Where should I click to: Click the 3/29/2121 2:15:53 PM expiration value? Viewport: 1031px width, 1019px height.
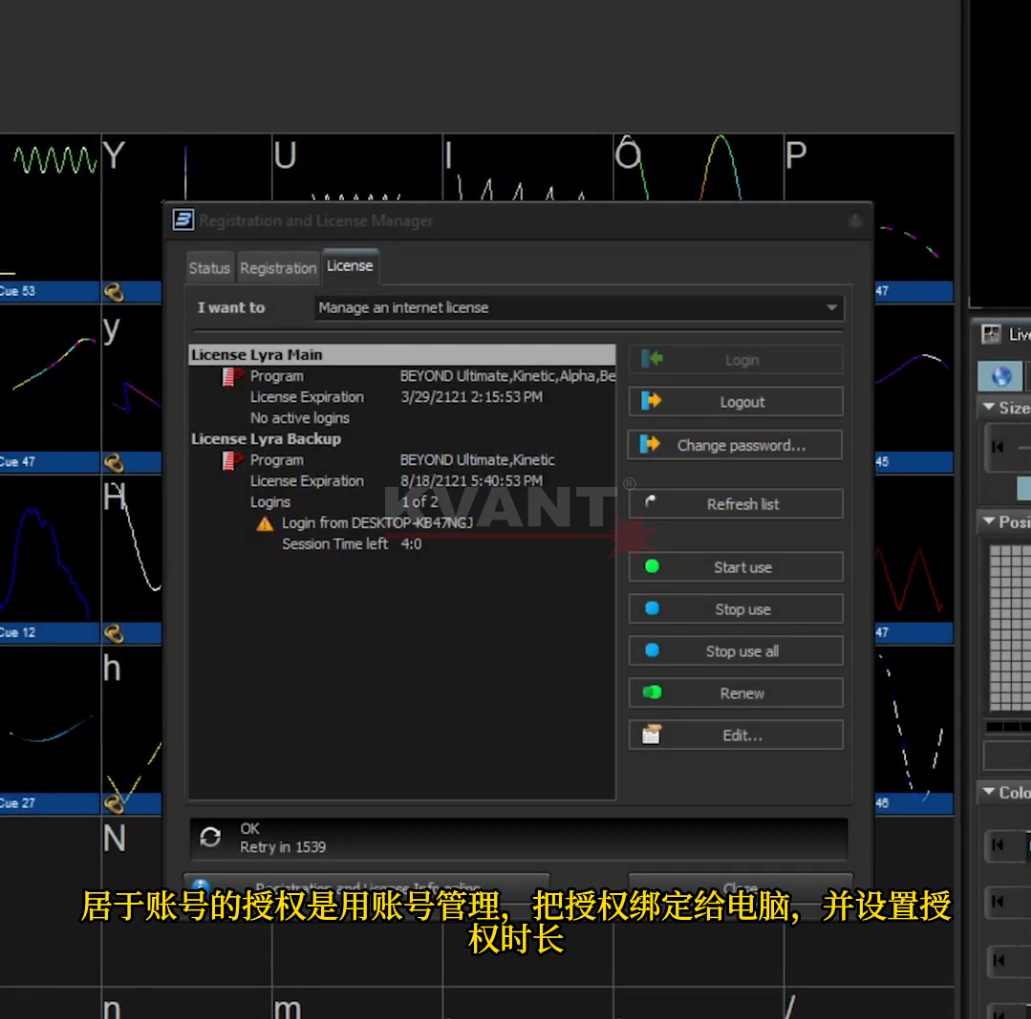[x=471, y=397]
